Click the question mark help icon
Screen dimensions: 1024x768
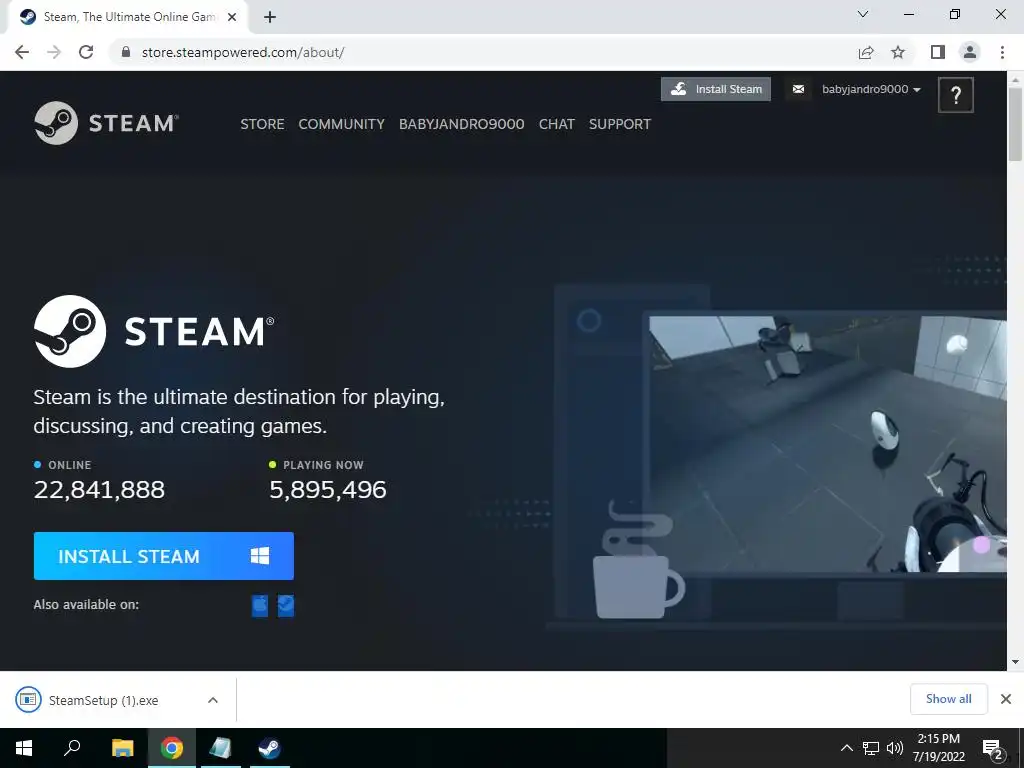click(x=955, y=95)
